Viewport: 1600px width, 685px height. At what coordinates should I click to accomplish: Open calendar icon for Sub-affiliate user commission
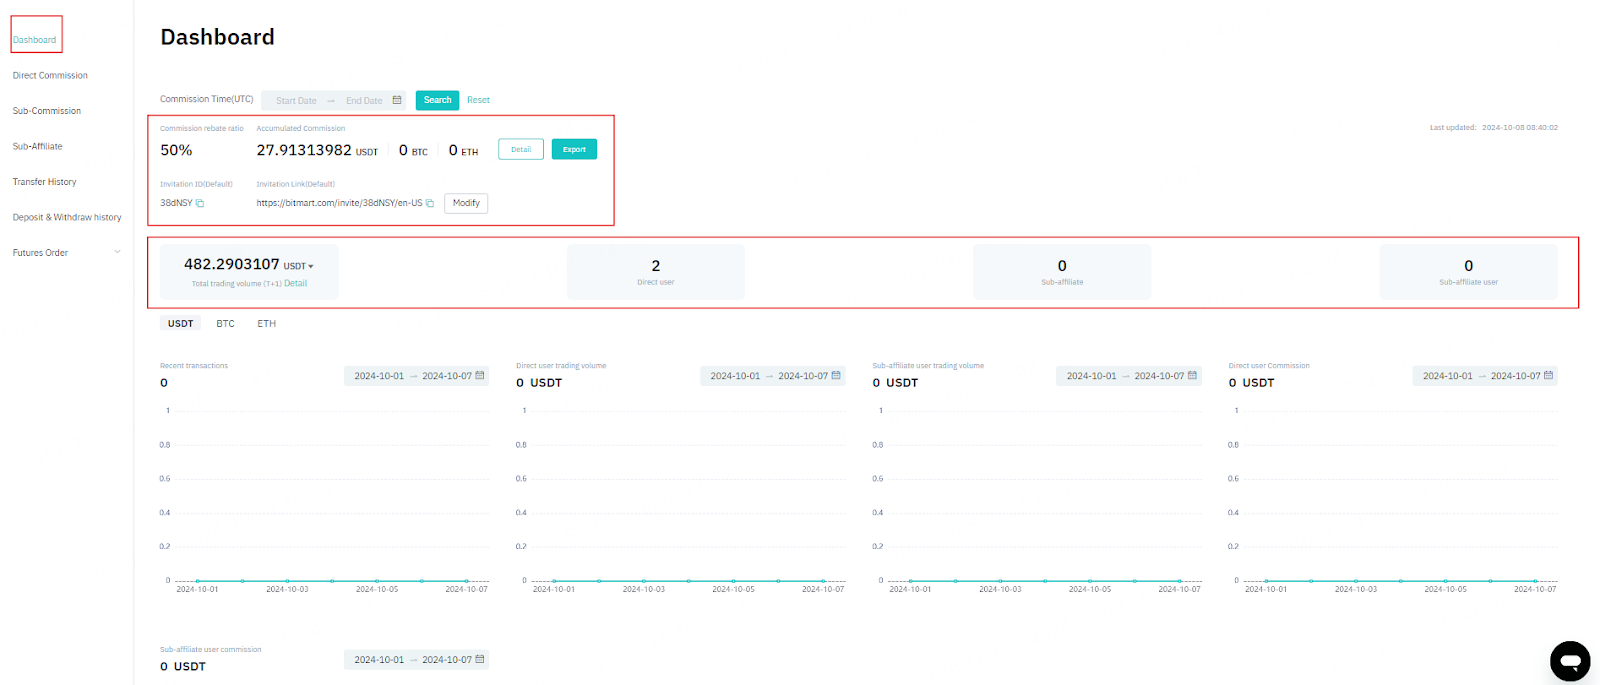point(480,659)
